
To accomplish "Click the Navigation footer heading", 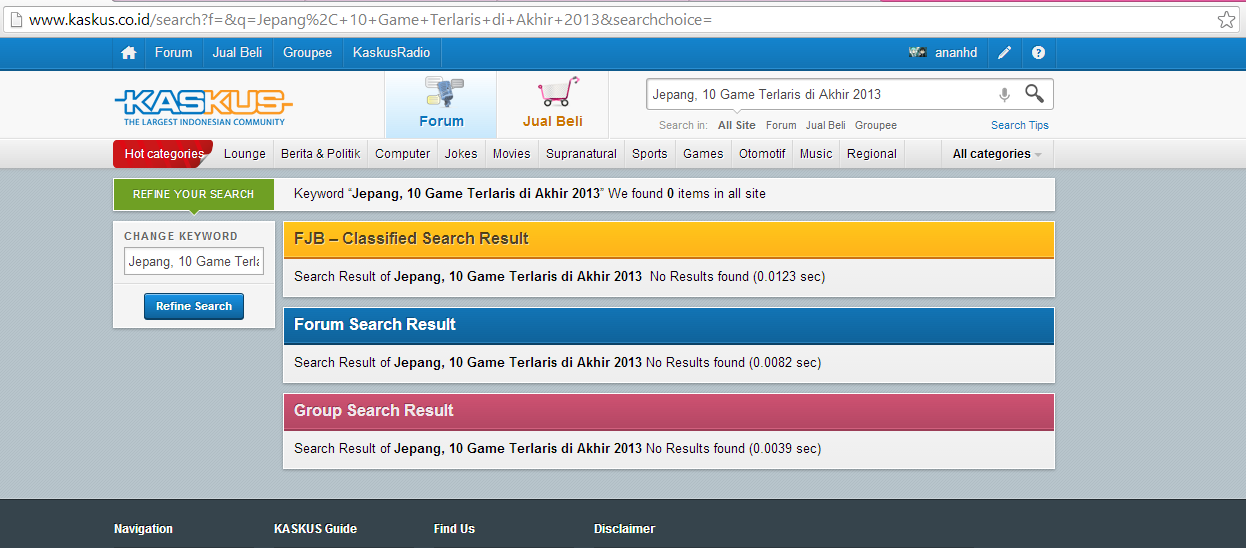I will pos(143,529).
